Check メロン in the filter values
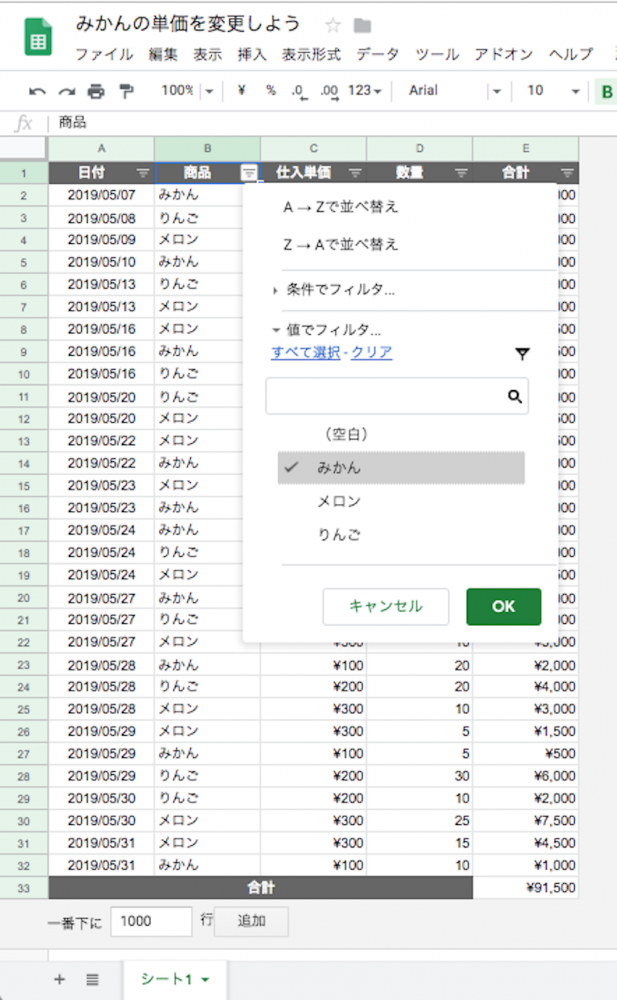This screenshot has width=617, height=1000. [339, 502]
